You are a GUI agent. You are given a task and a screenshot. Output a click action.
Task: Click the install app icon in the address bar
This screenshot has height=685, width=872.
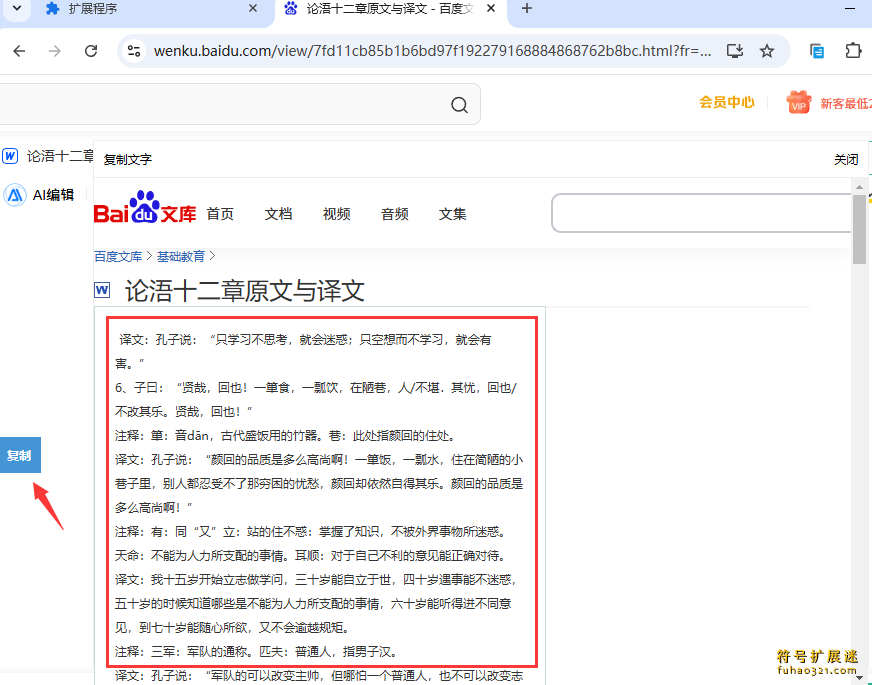pyautogui.click(x=735, y=51)
